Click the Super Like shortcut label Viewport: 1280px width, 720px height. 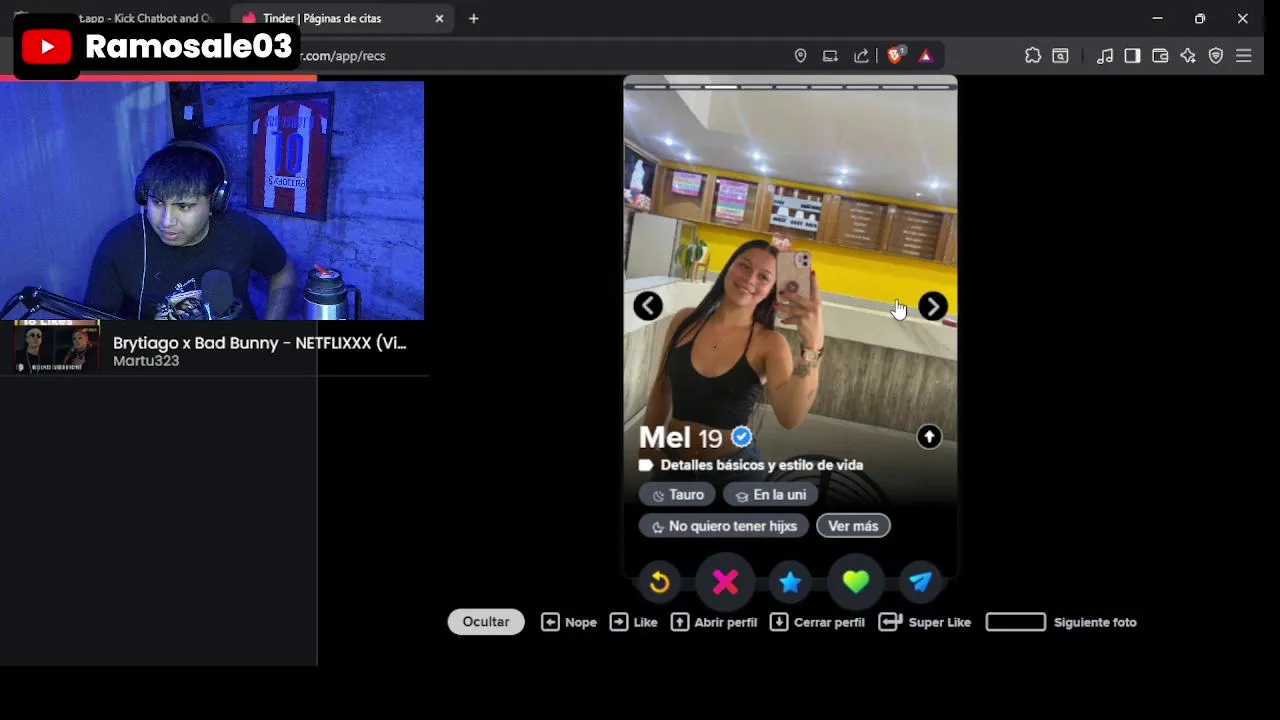click(x=940, y=622)
